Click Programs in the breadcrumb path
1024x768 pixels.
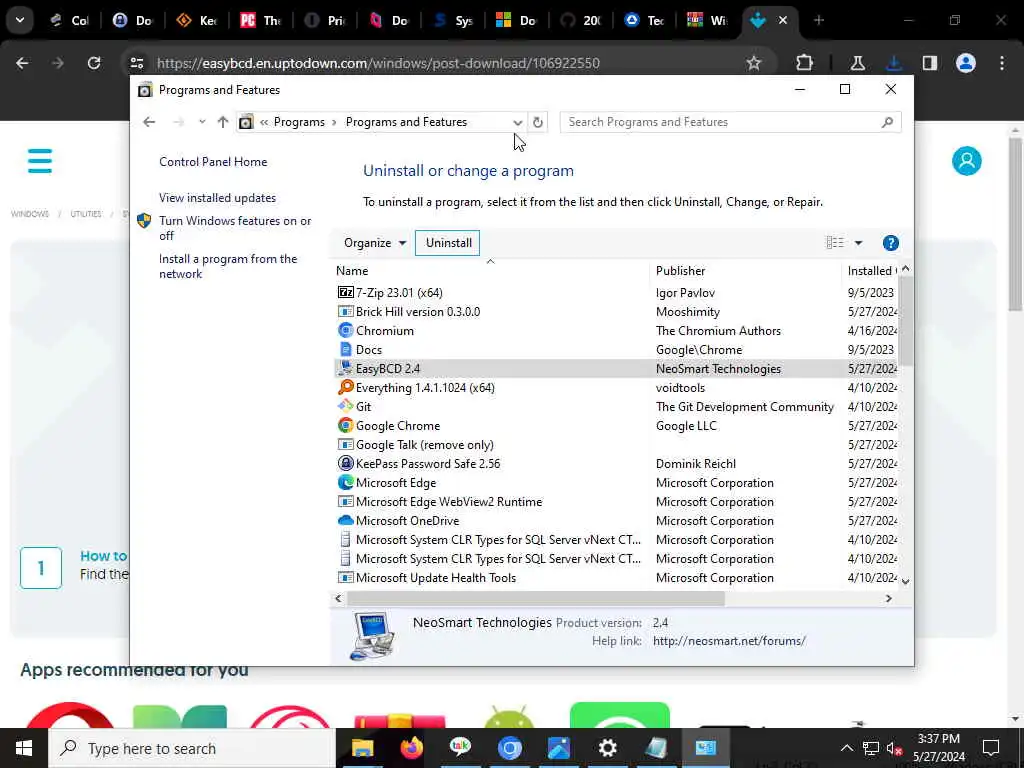pos(299,122)
